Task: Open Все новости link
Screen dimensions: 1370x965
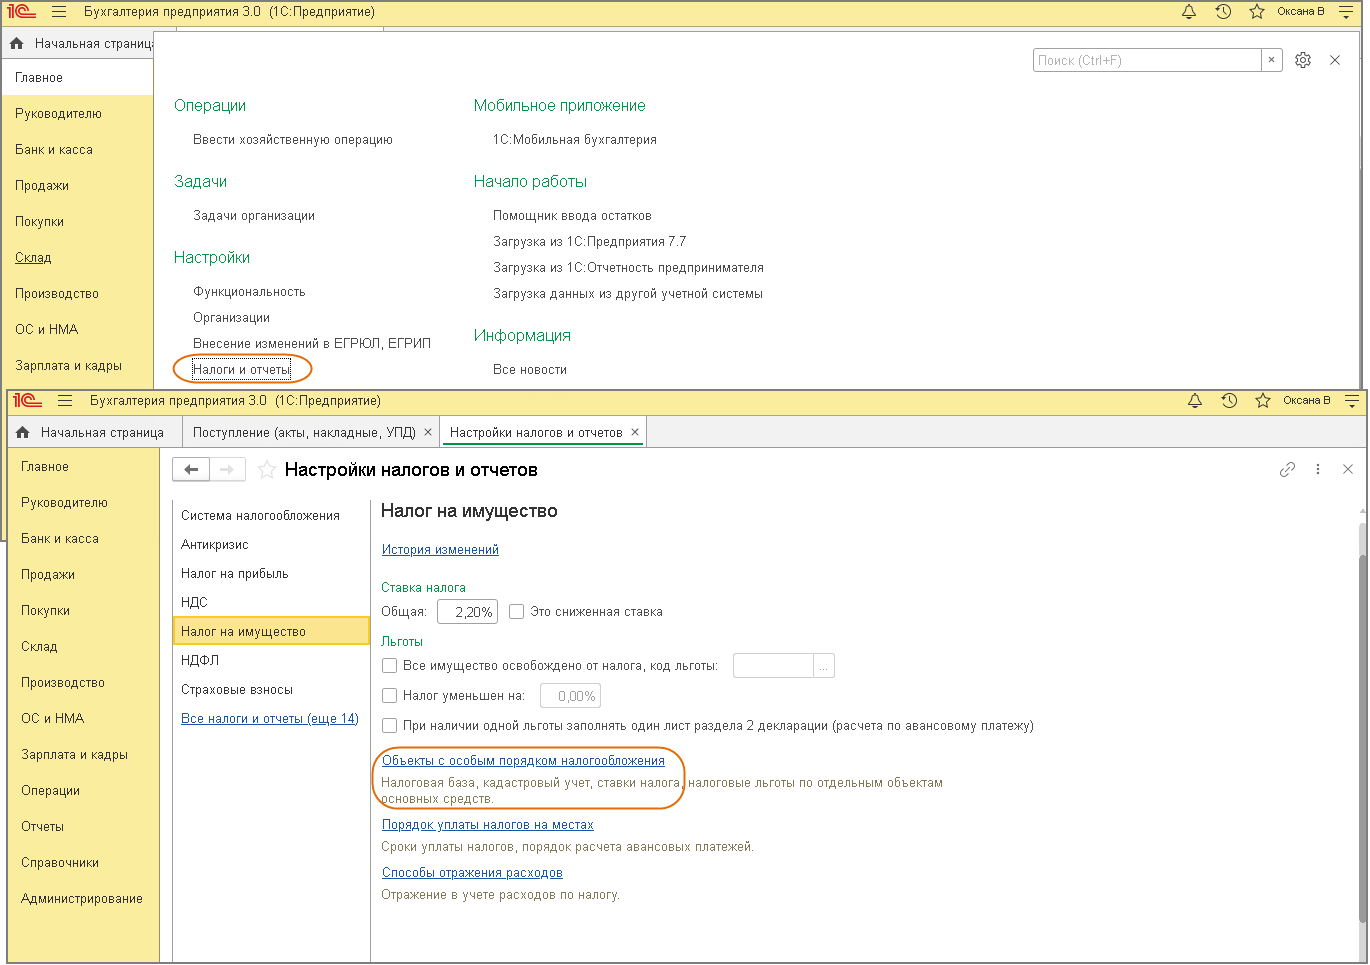Action: (x=530, y=369)
